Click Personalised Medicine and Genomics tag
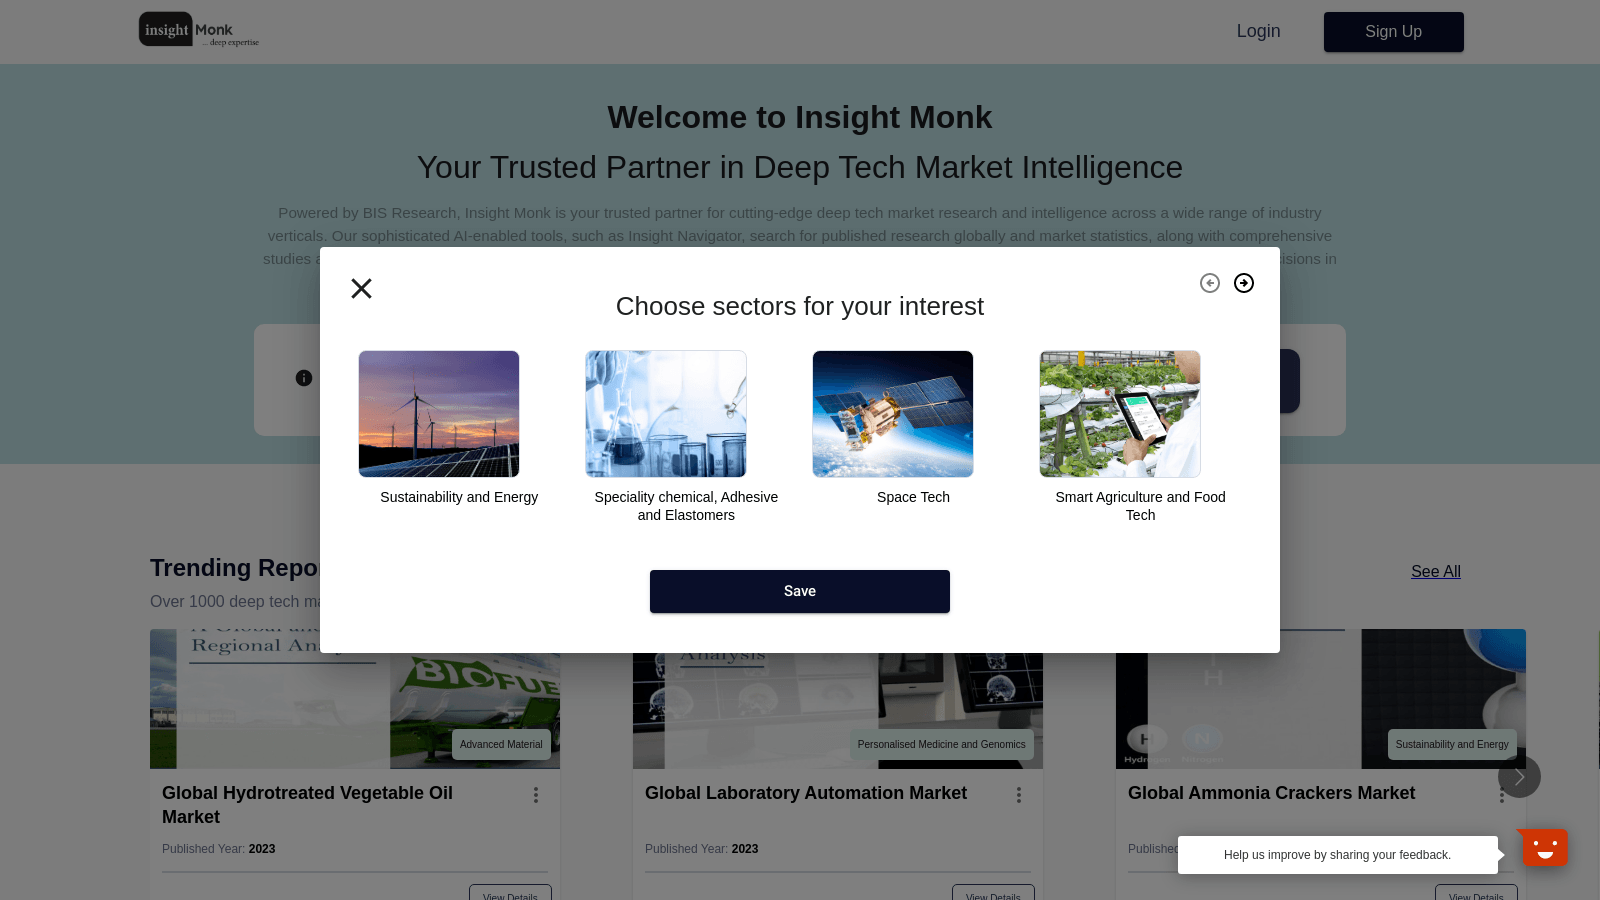Image resolution: width=1600 pixels, height=900 pixels. pyautogui.click(x=941, y=744)
